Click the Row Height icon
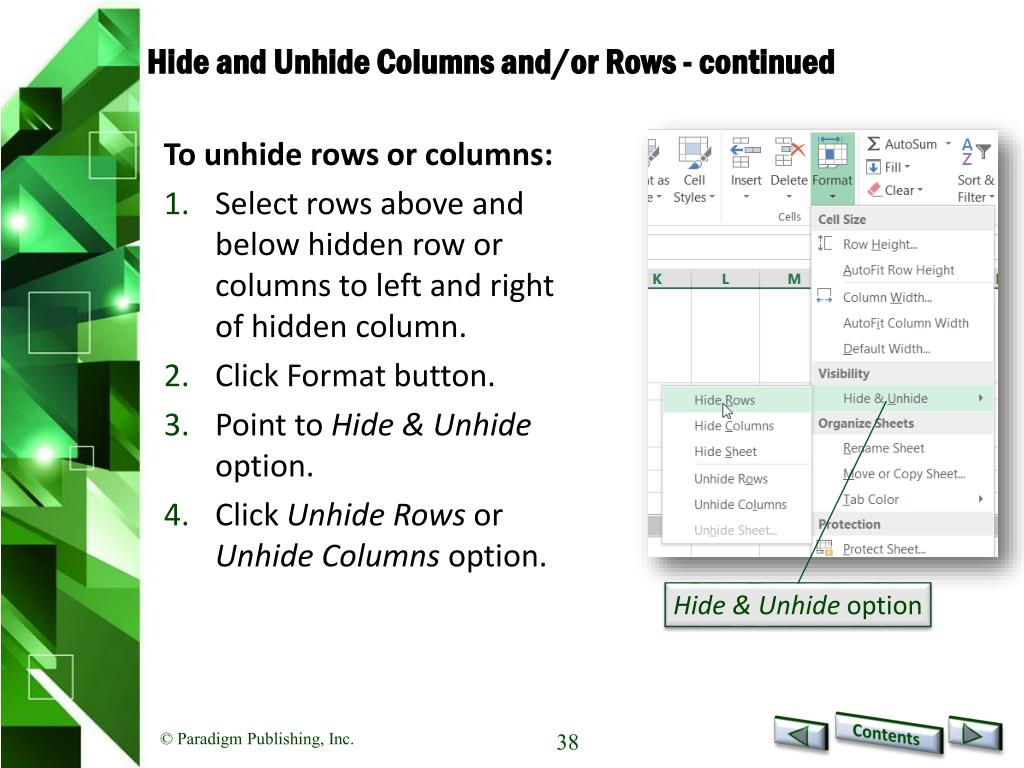 click(x=825, y=244)
